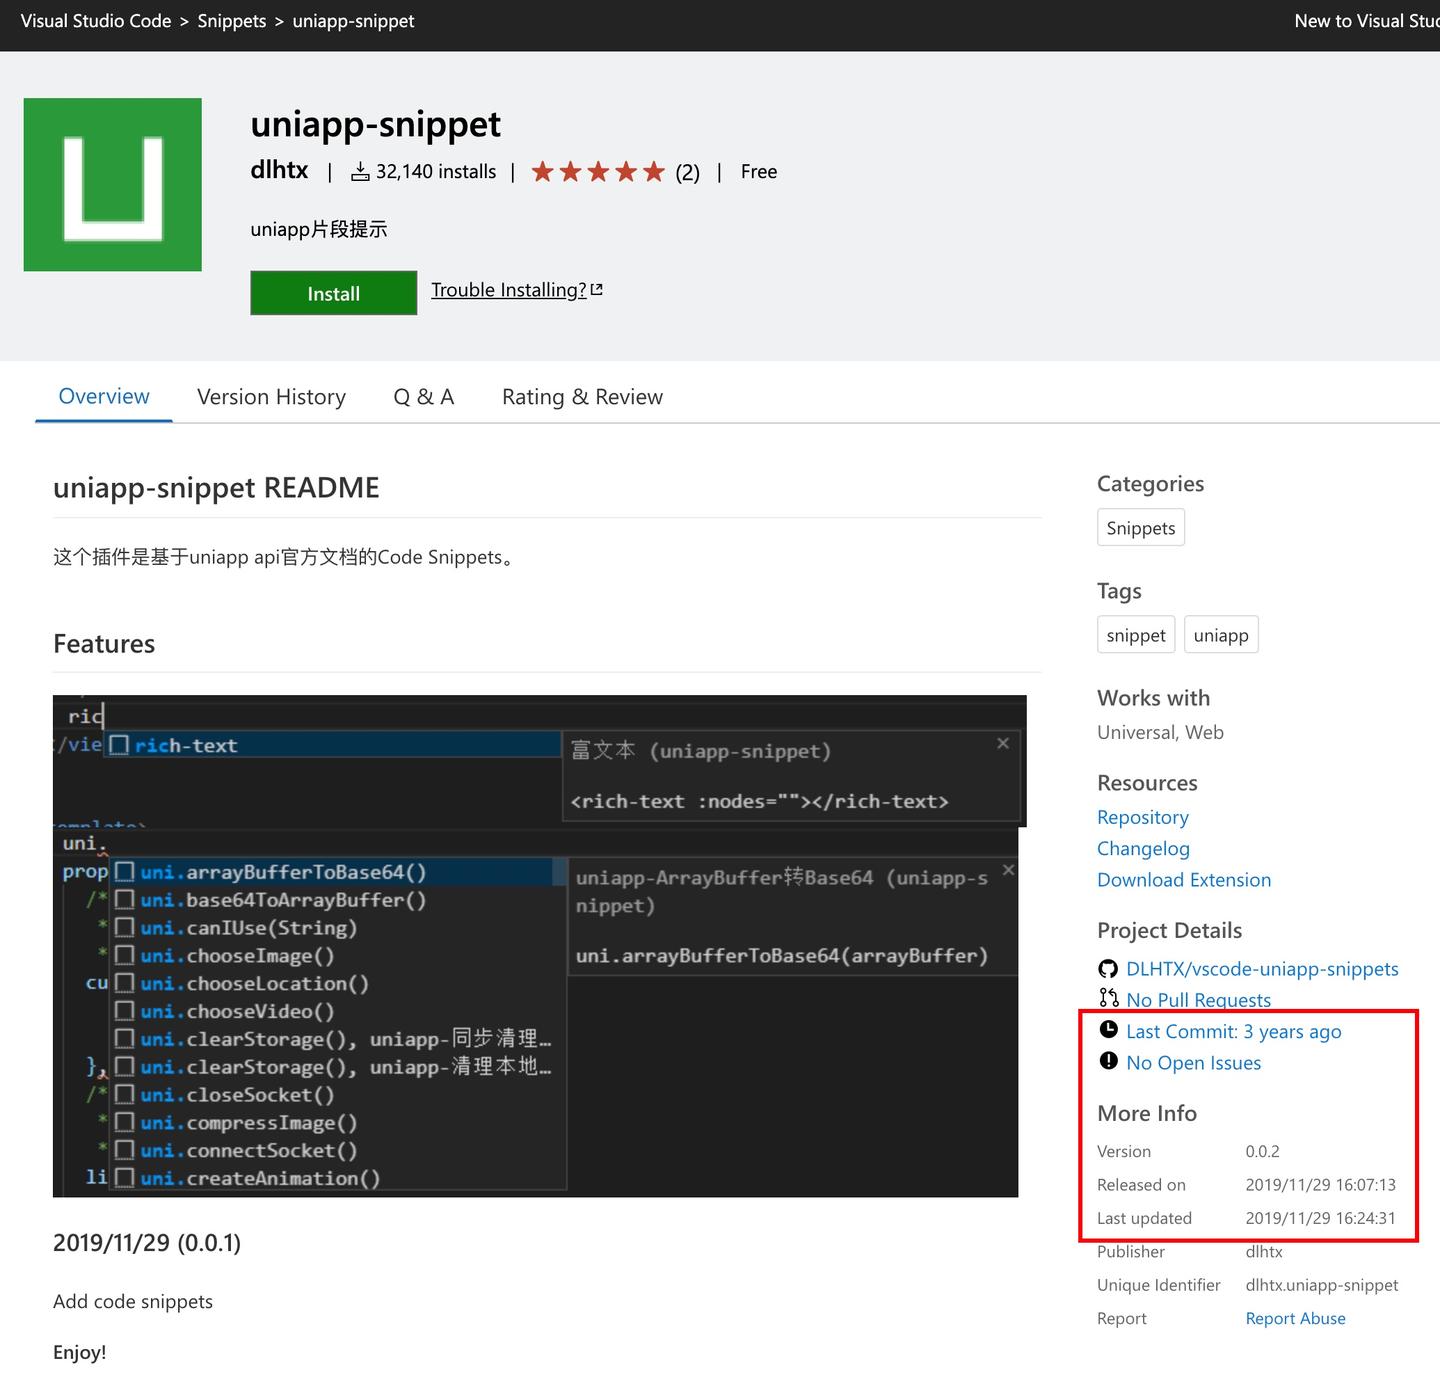
Task: Switch to the Q & A tab
Action: 424,397
